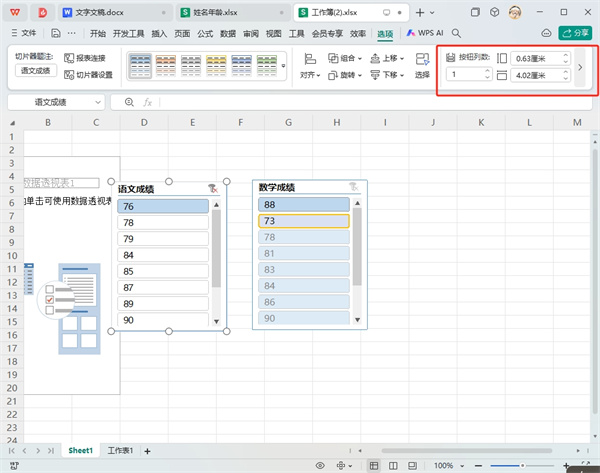
Task: Open the three-dot more commands menu
Action: point(72,33)
